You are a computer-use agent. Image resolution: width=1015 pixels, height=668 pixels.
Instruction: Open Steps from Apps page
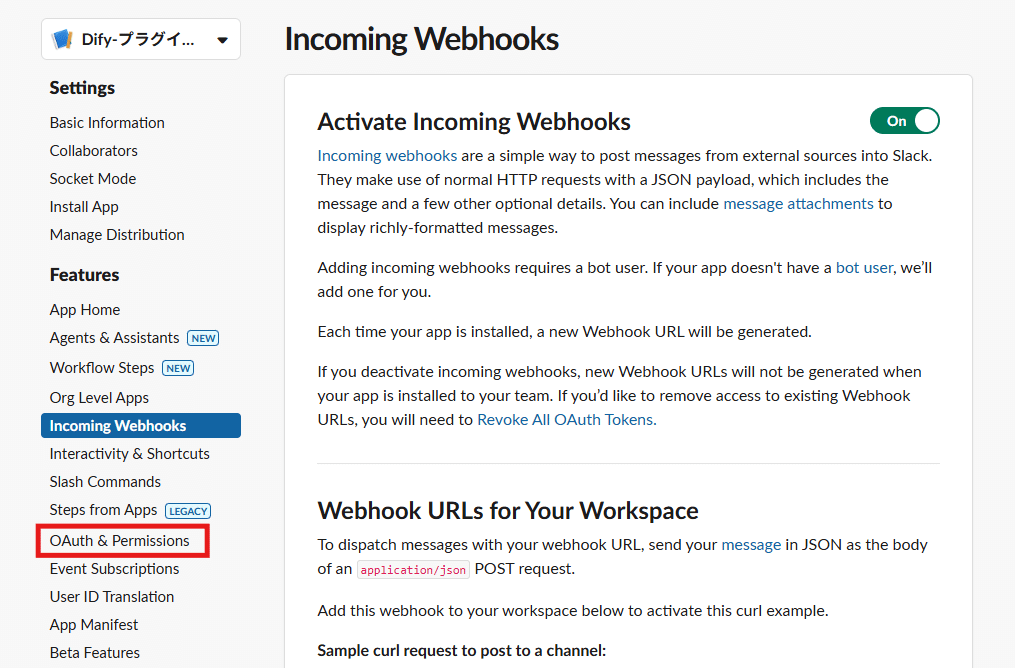point(104,510)
